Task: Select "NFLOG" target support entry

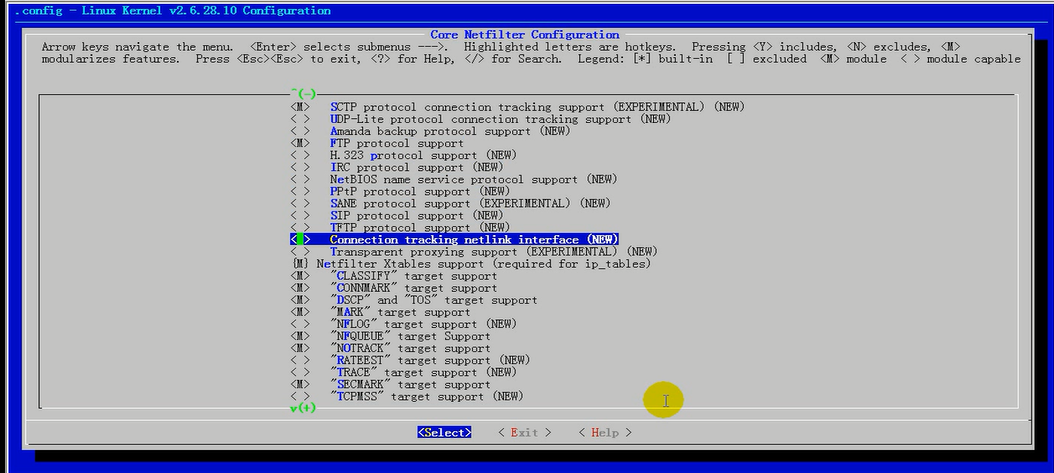Action: click(x=423, y=325)
